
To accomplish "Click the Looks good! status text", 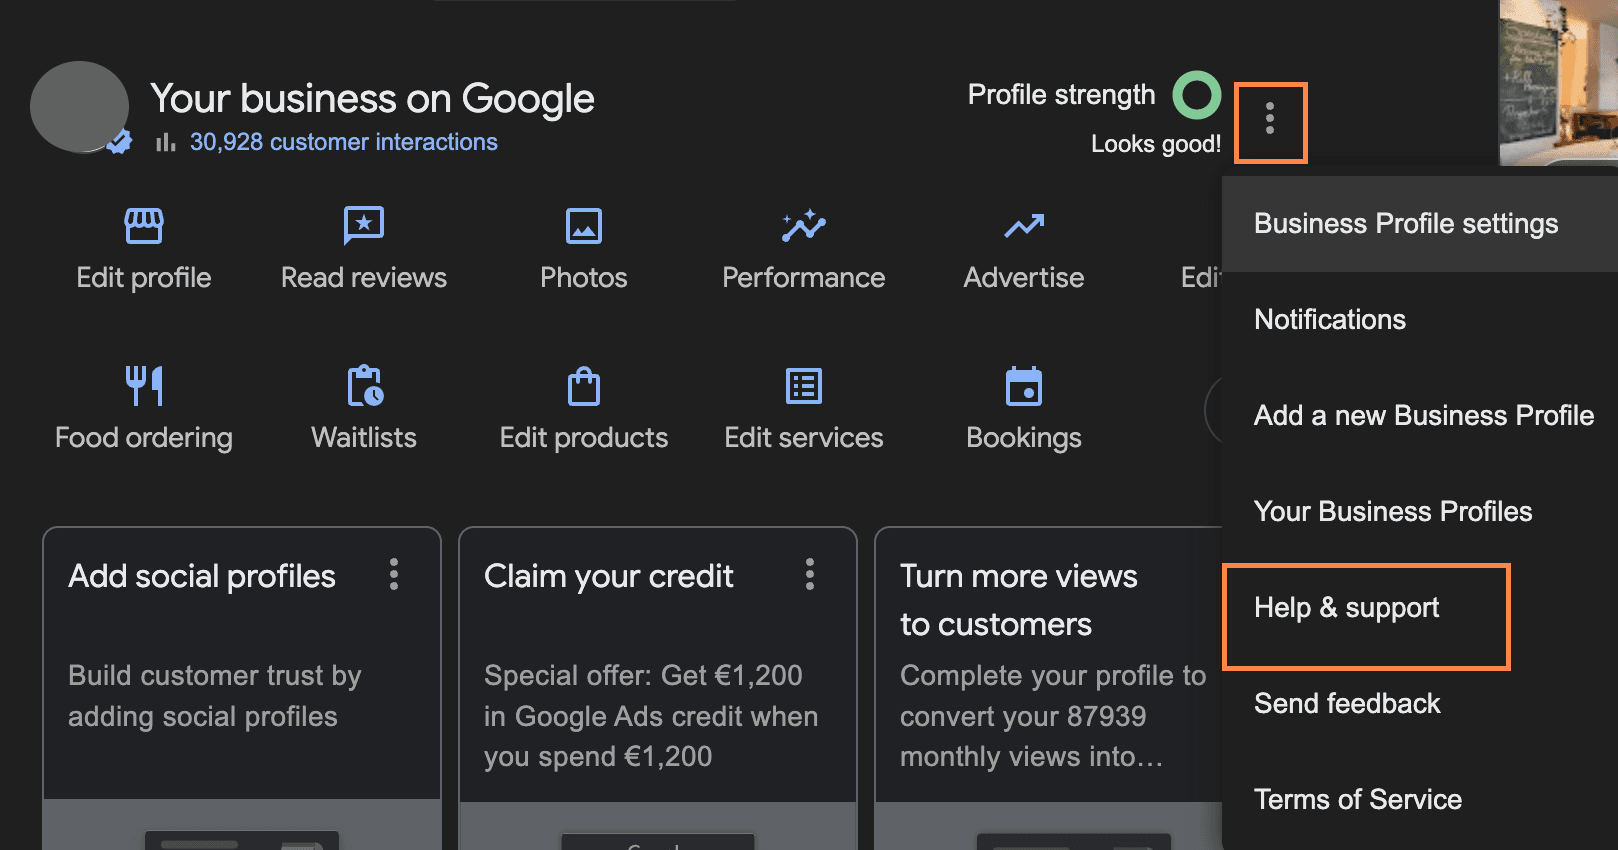I will point(1156,144).
